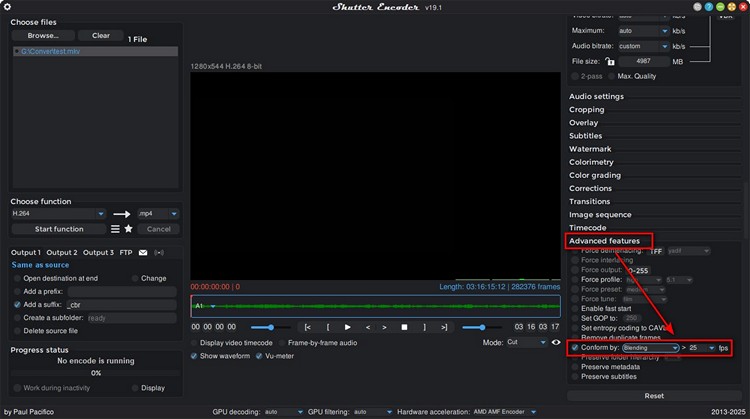Step forward one frame
750x419 pixels.
pyautogui.click(x=384, y=327)
